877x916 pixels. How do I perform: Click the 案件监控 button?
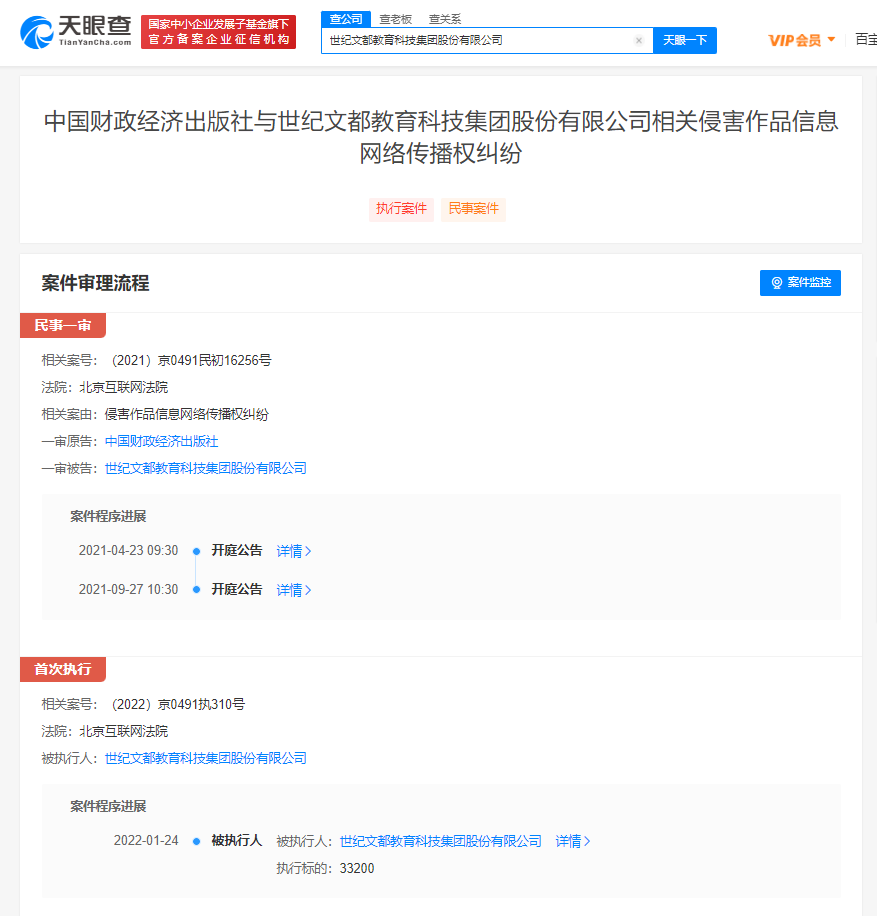pos(800,283)
